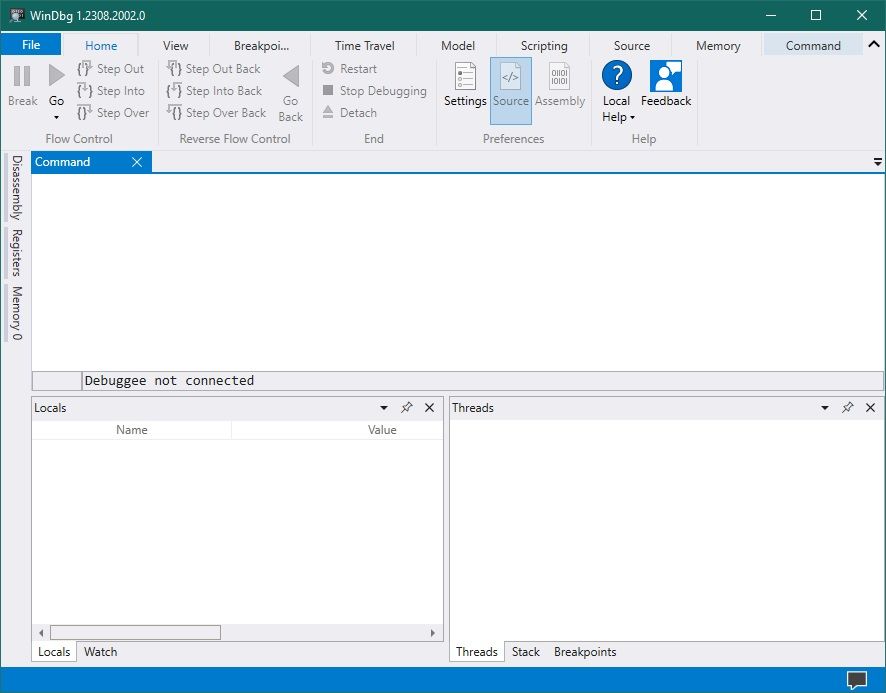Open the Registers sidebar panel
The width and height of the screenshot is (886, 693).
click(14, 253)
